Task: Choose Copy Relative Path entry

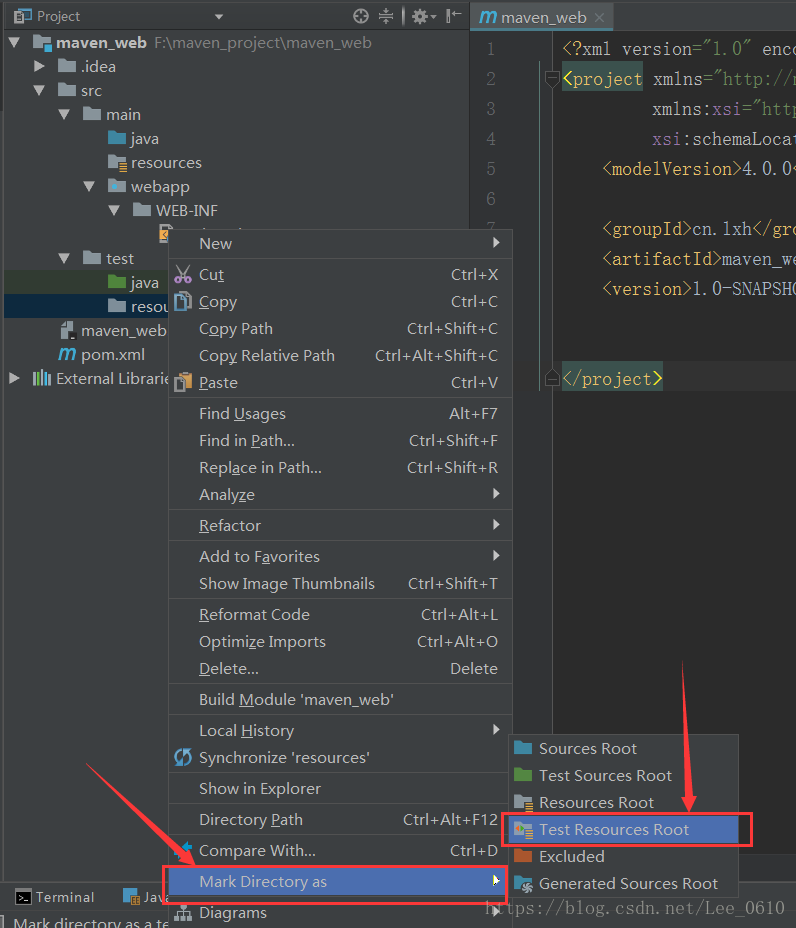Action: [x=340, y=356]
